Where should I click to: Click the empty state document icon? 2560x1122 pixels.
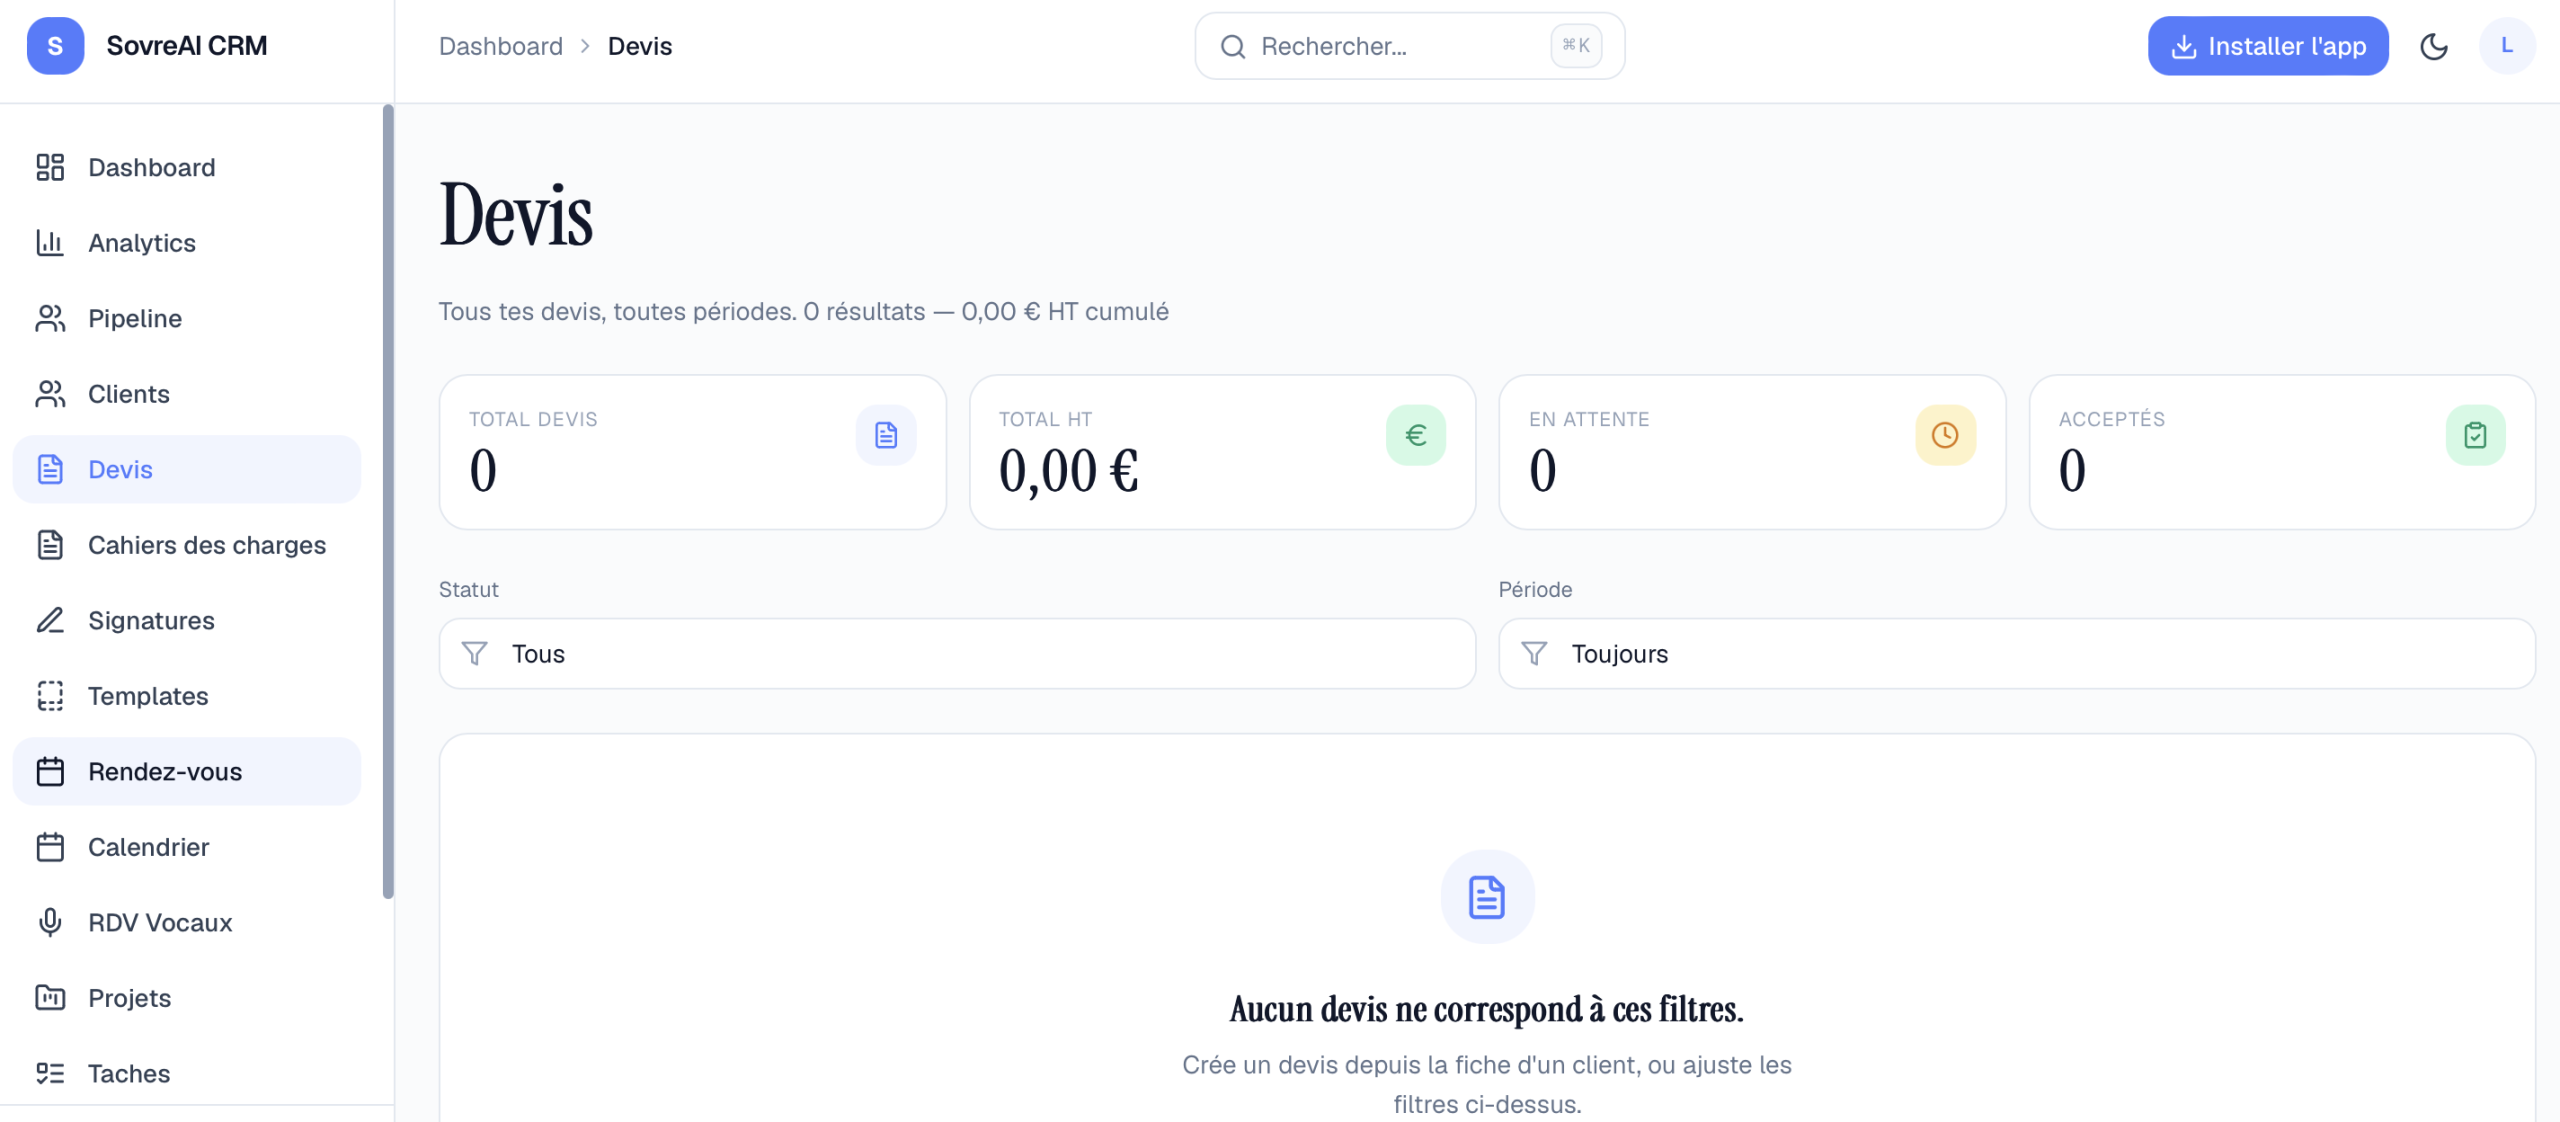1487,897
